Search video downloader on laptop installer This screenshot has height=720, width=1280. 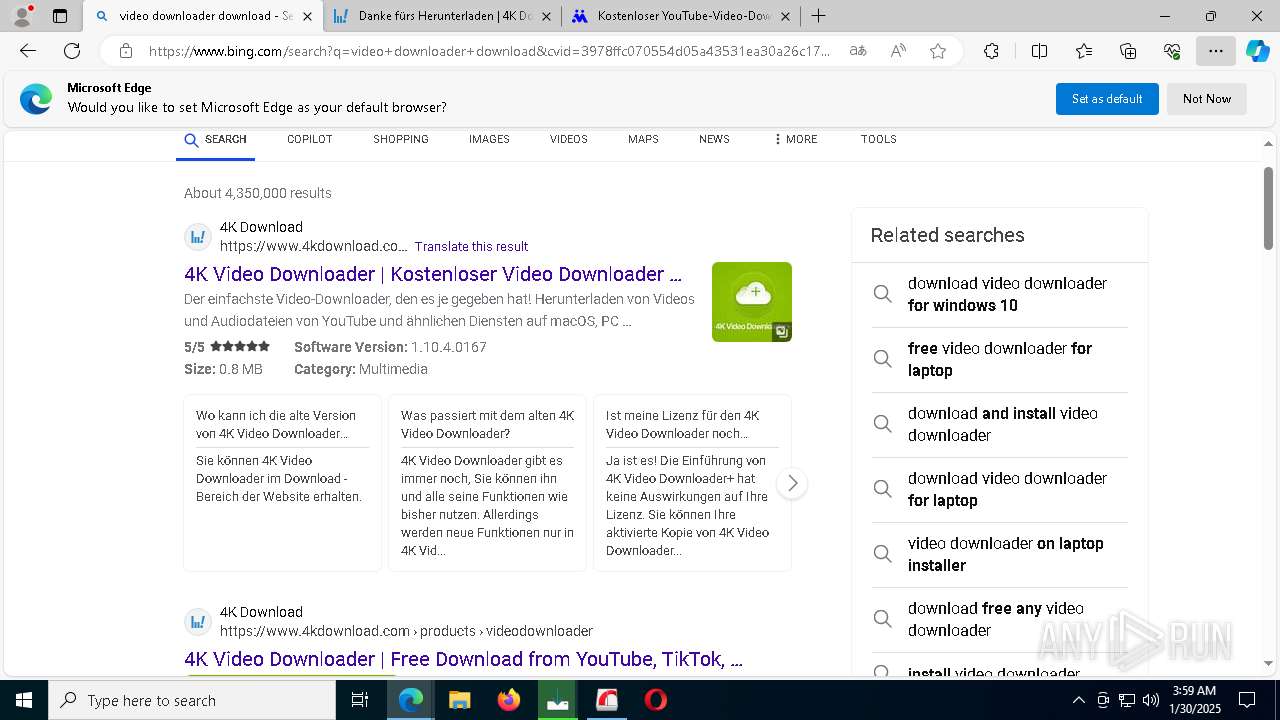1000,554
